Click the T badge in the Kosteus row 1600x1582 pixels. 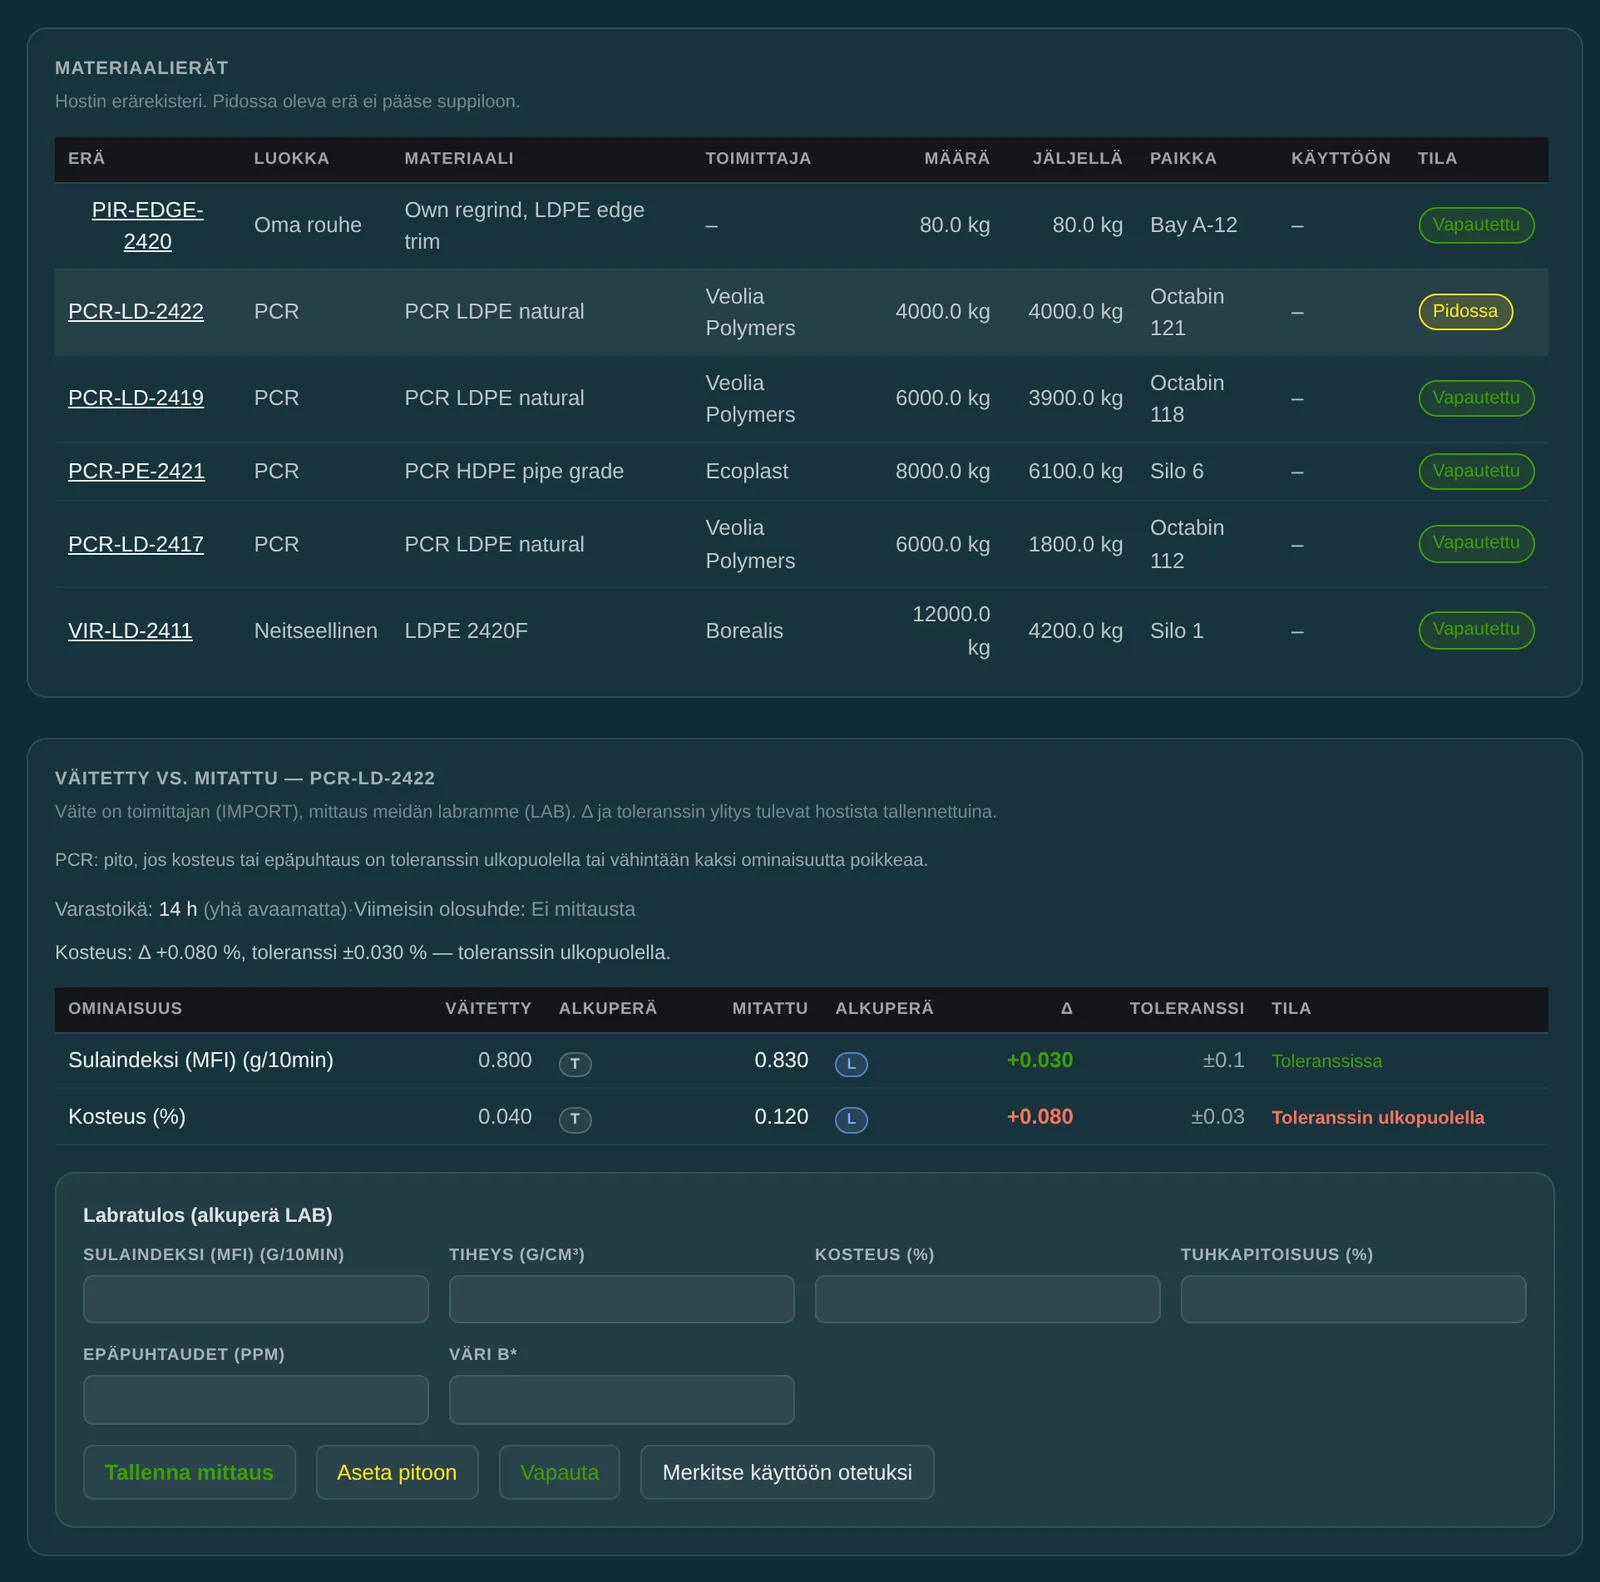(x=575, y=1119)
